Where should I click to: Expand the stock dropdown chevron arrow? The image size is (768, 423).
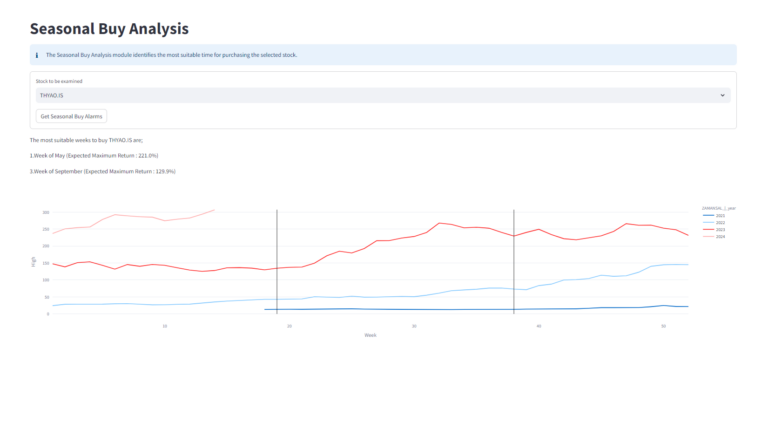(722, 95)
